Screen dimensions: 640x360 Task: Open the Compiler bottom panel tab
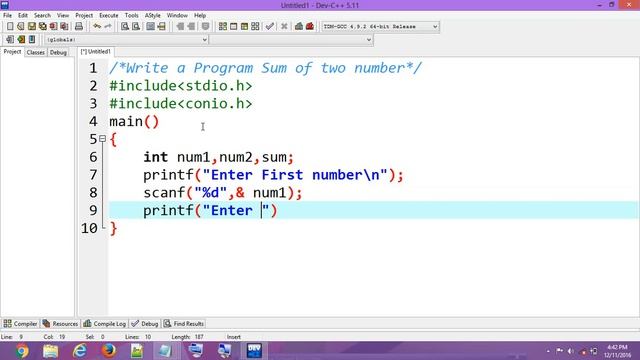tap(20, 324)
